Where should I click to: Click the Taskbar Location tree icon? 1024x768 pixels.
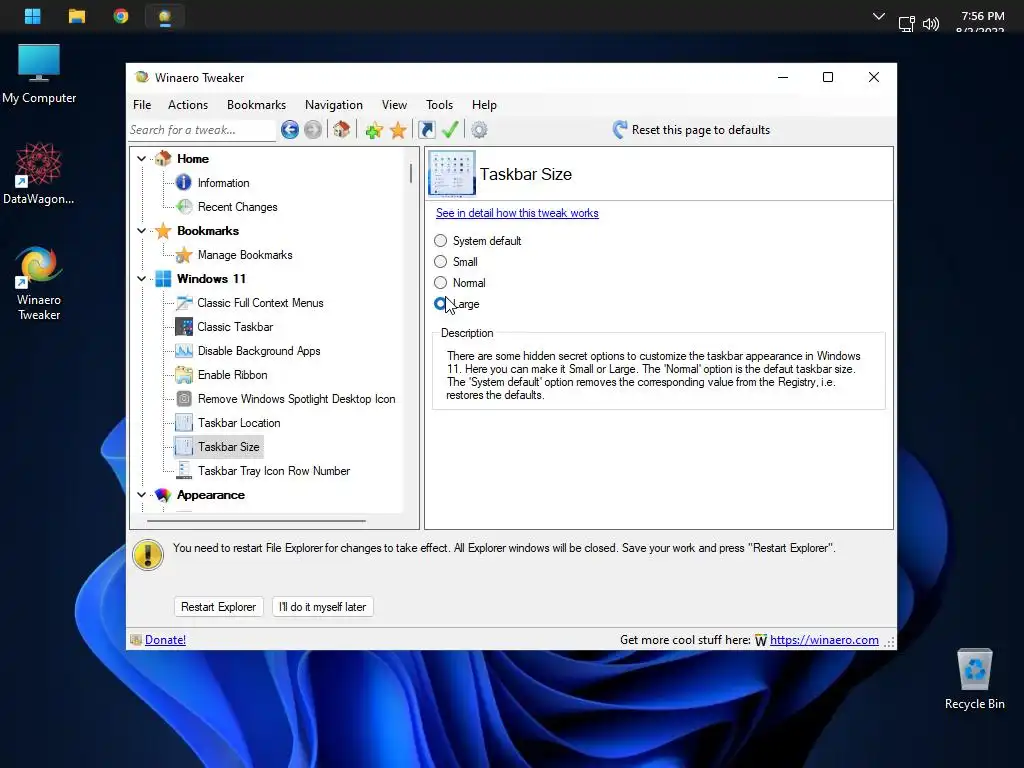click(x=184, y=423)
